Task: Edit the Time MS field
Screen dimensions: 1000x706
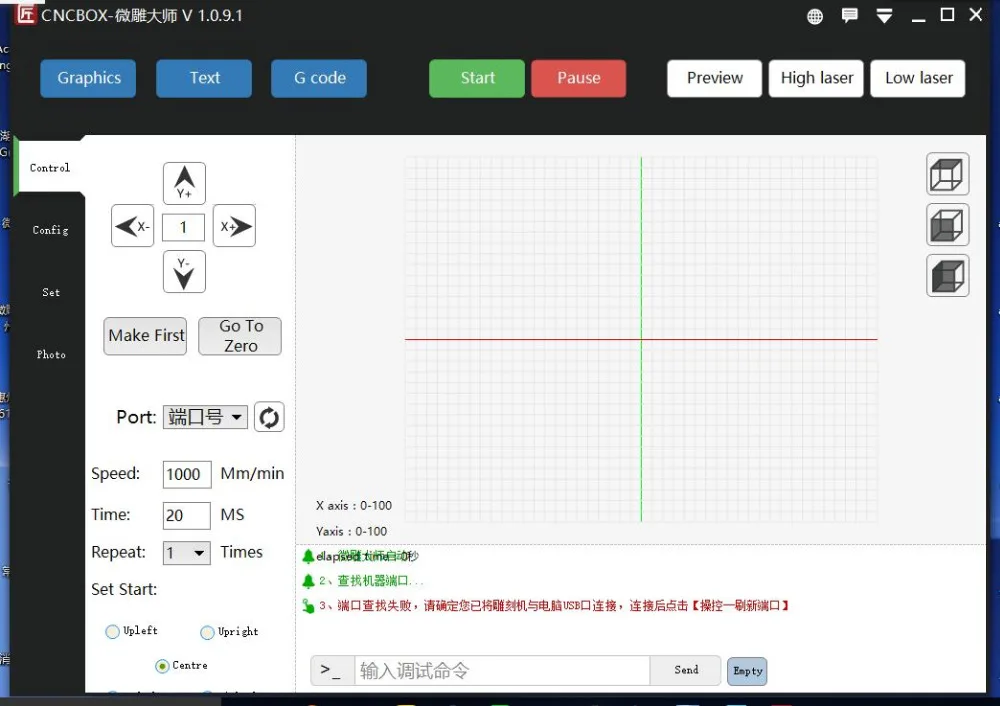Action: coord(186,515)
